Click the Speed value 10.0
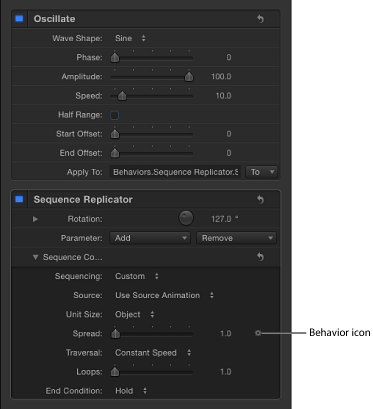 click(x=223, y=96)
